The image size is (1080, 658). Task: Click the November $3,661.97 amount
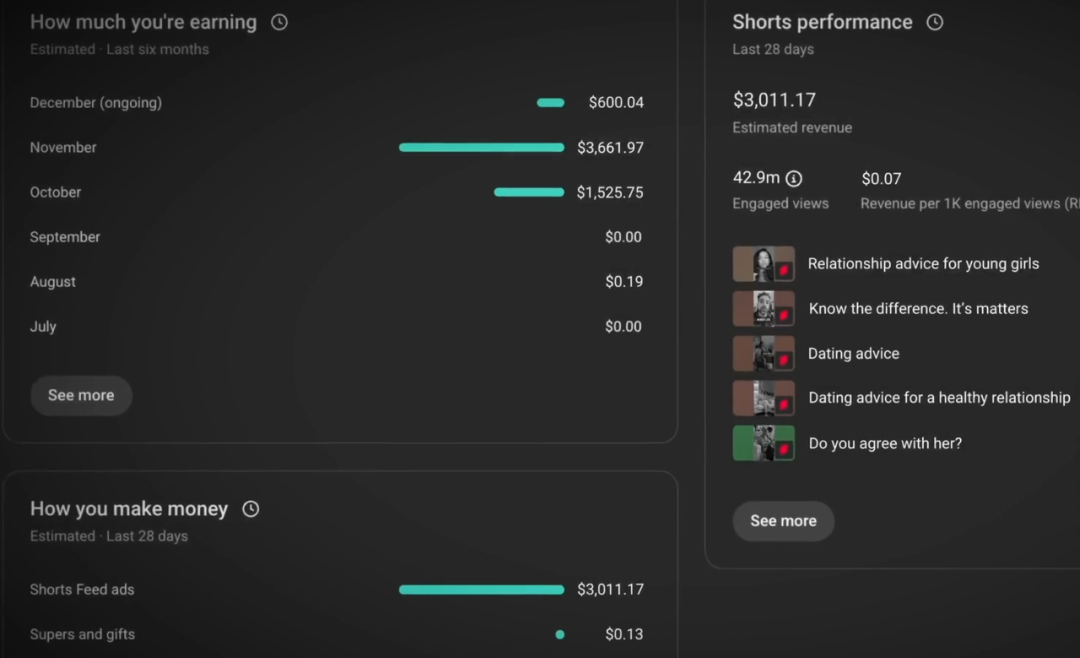point(610,148)
